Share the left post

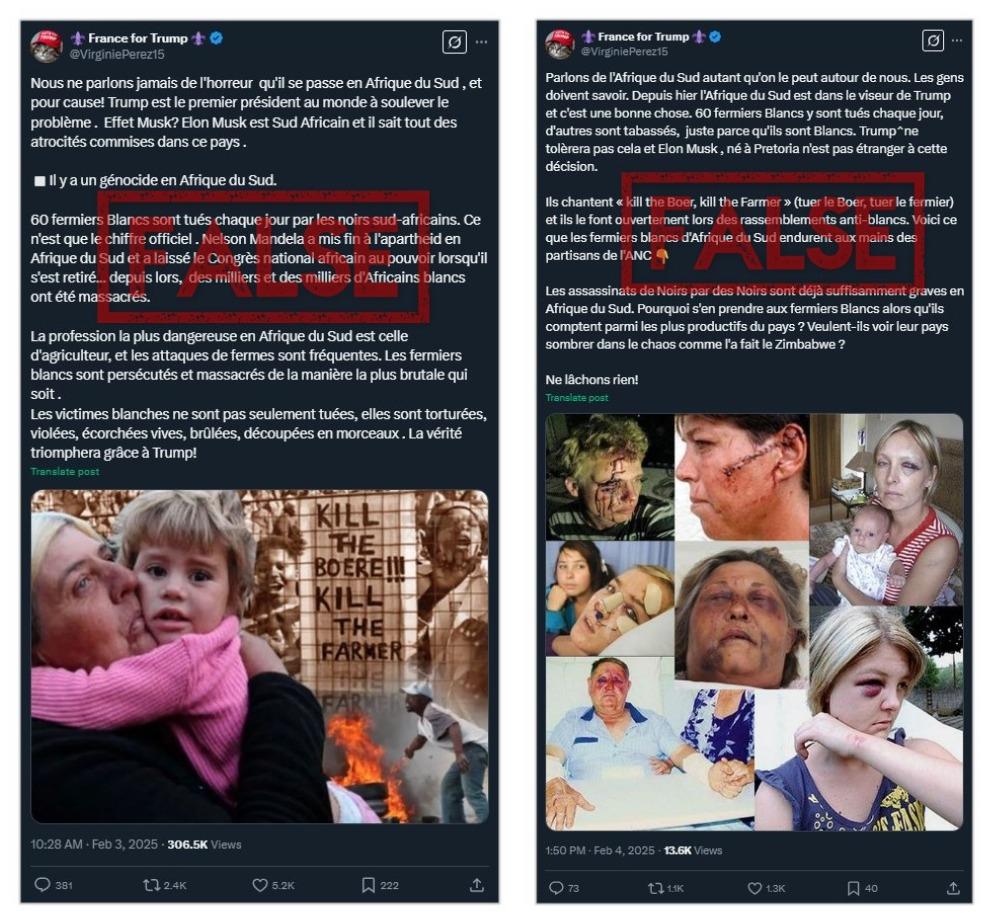point(477,885)
